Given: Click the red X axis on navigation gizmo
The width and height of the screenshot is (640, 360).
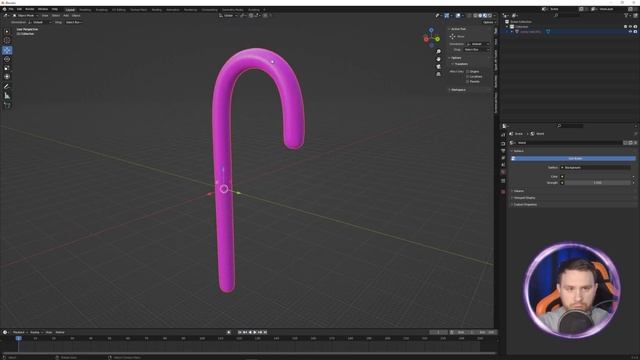Looking at the screenshot, I should (426, 39).
